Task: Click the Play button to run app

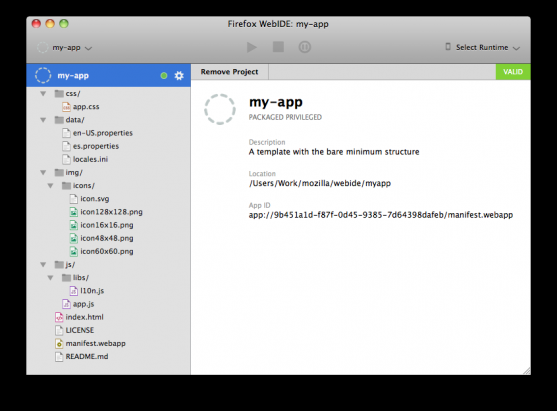Action: tap(252, 47)
